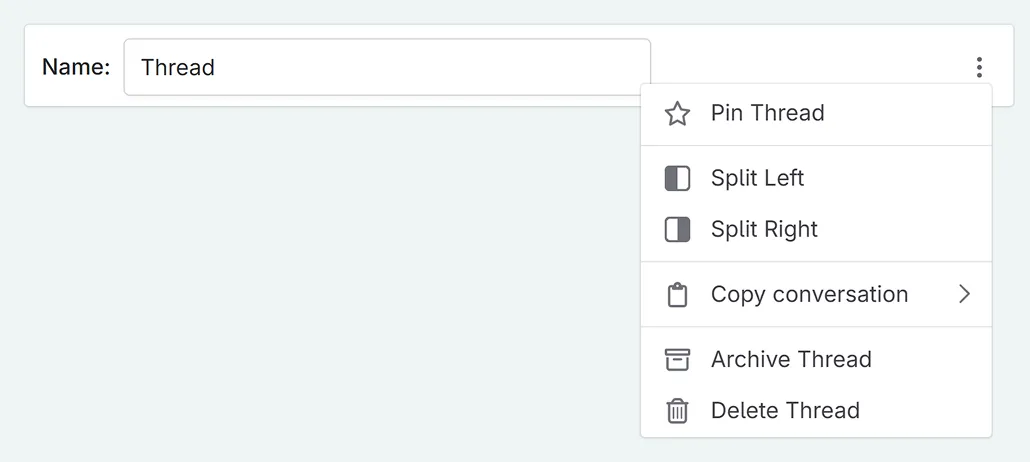The image size is (1030, 462).
Task: Click the archive box icon
Action: [x=677, y=360]
